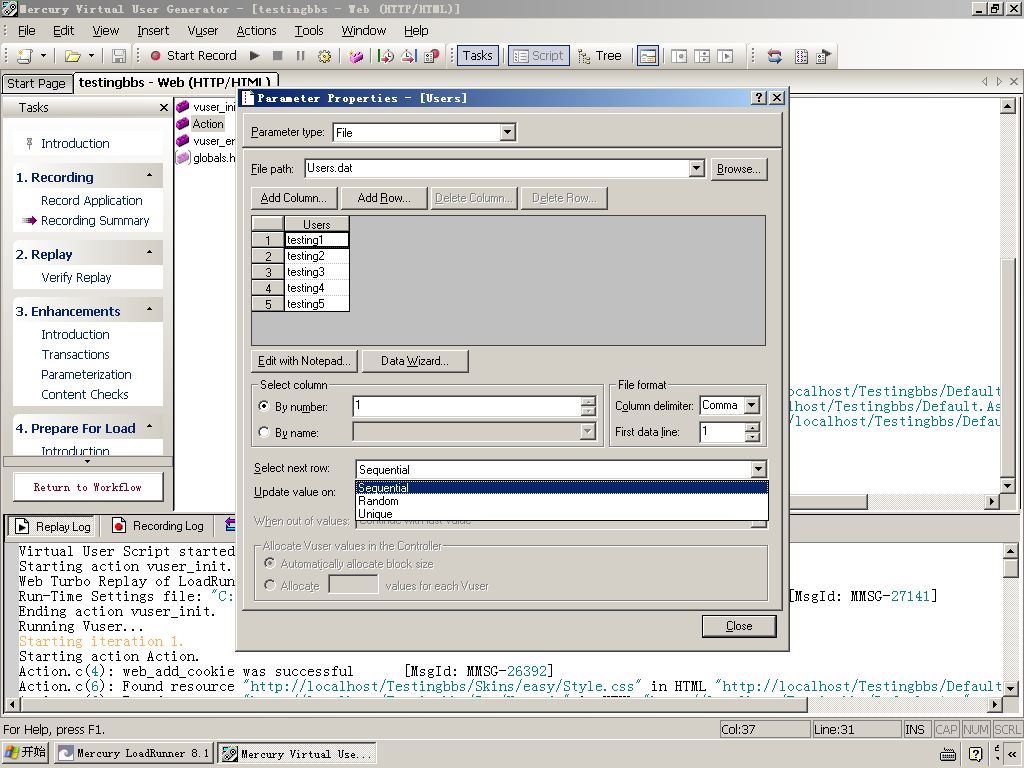Click the dialog Help question mark
Viewport: 1024px width, 768px height.
click(x=758, y=97)
